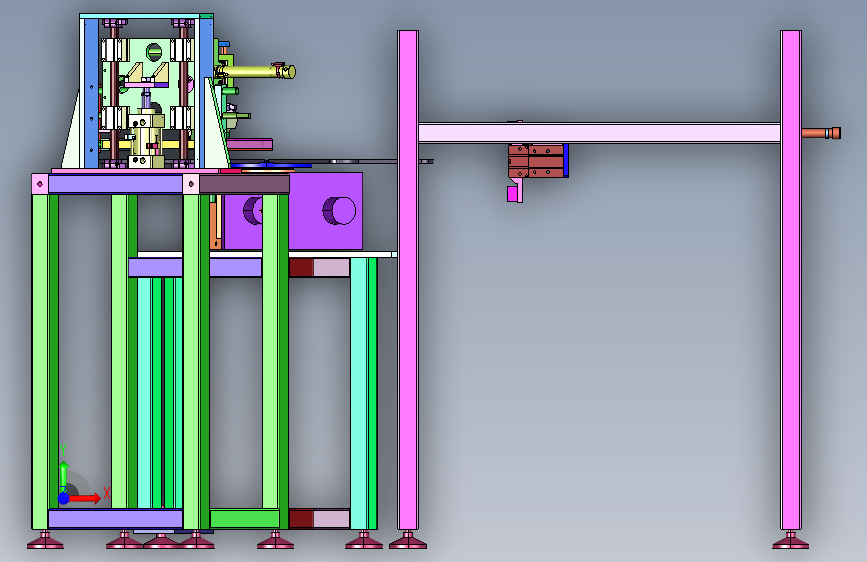Select the left magenta vertical post
This screenshot has width=867, height=562.
click(408, 280)
